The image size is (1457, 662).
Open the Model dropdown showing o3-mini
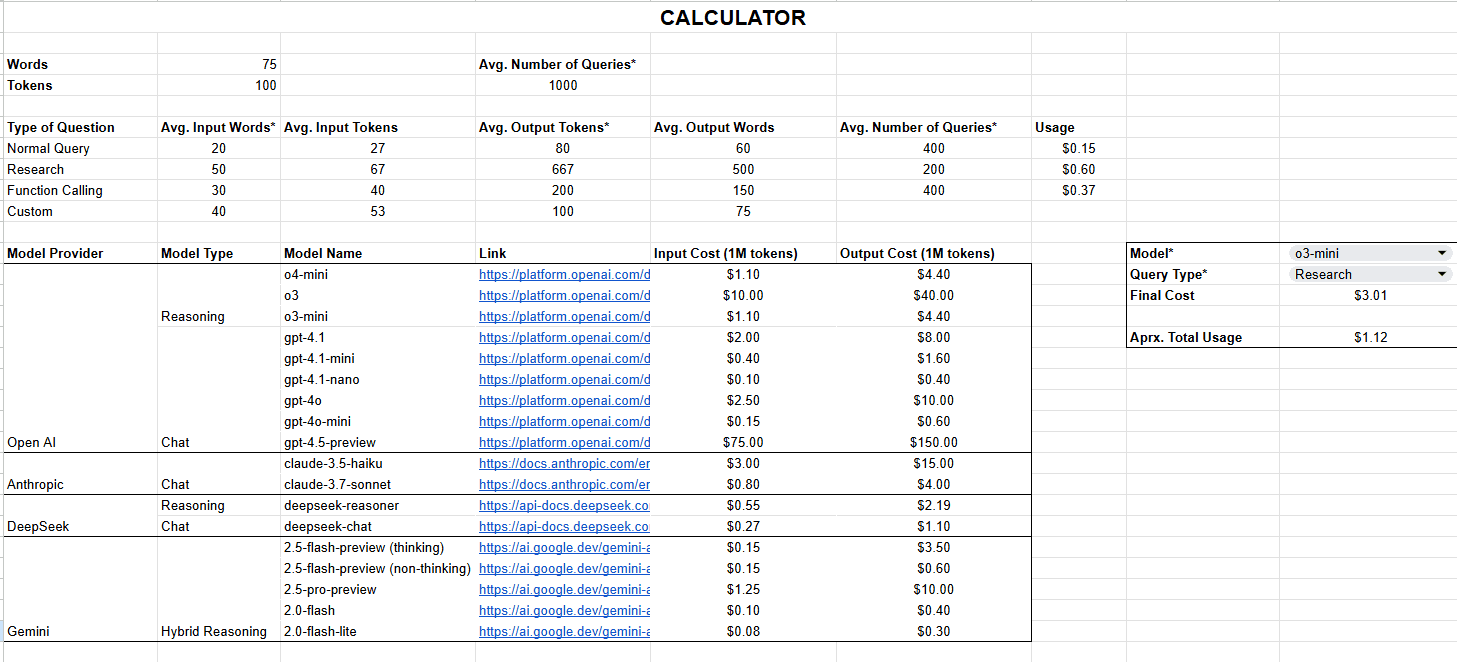(1370, 253)
